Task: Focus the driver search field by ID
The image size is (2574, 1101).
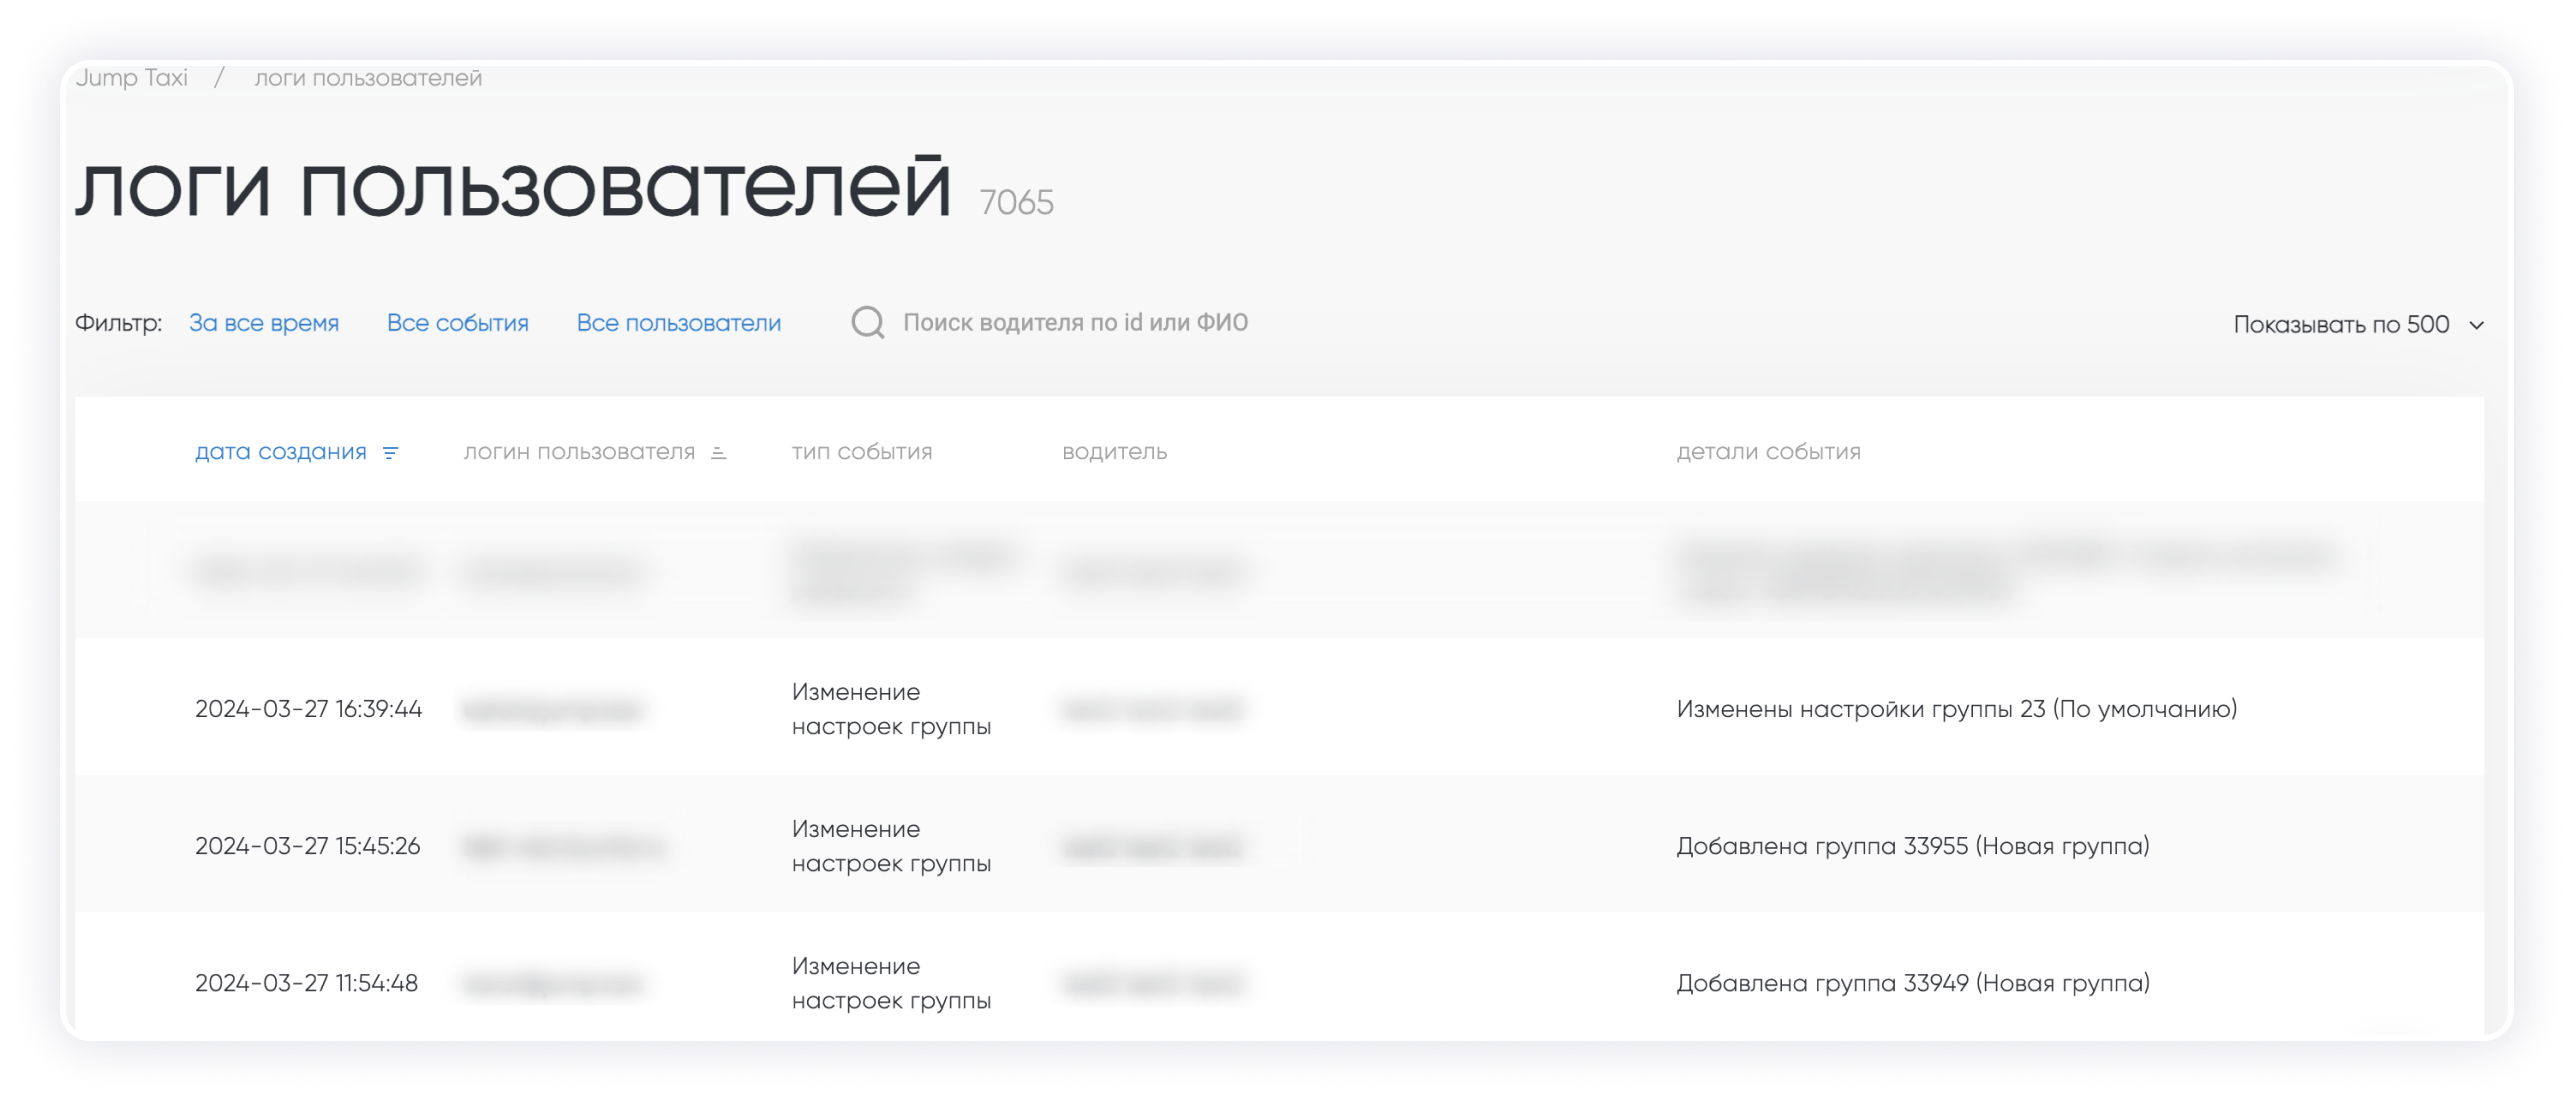Action: click(1075, 323)
